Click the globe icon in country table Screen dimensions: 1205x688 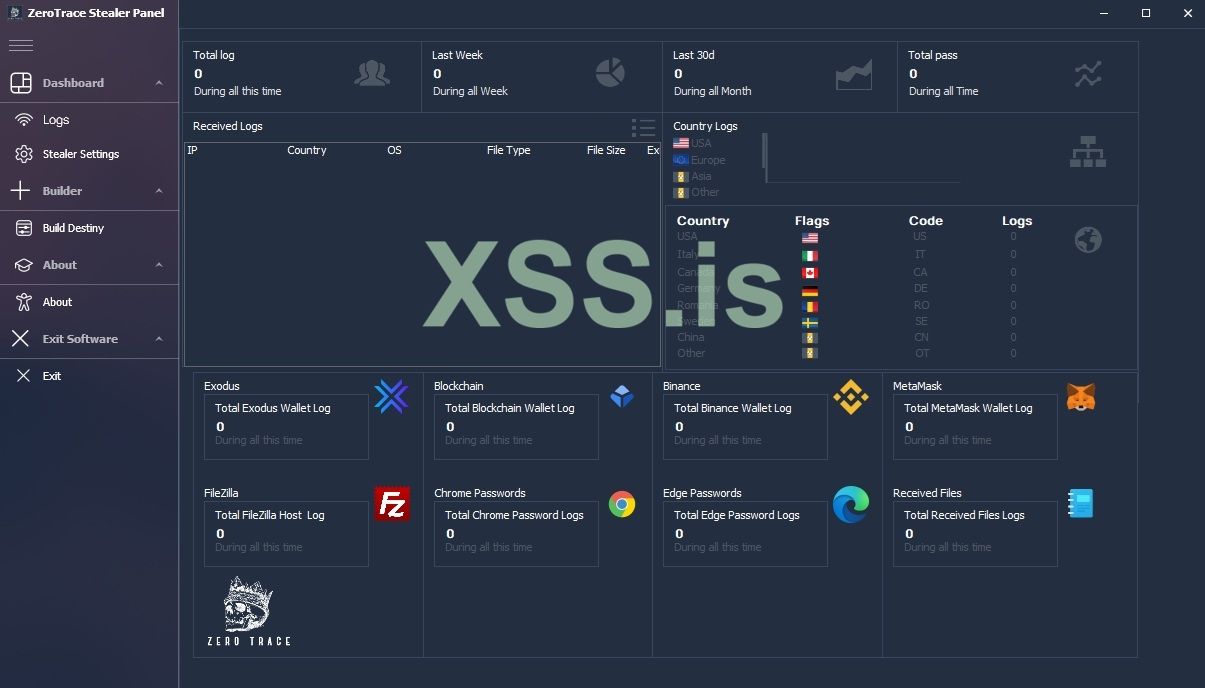click(x=1088, y=240)
